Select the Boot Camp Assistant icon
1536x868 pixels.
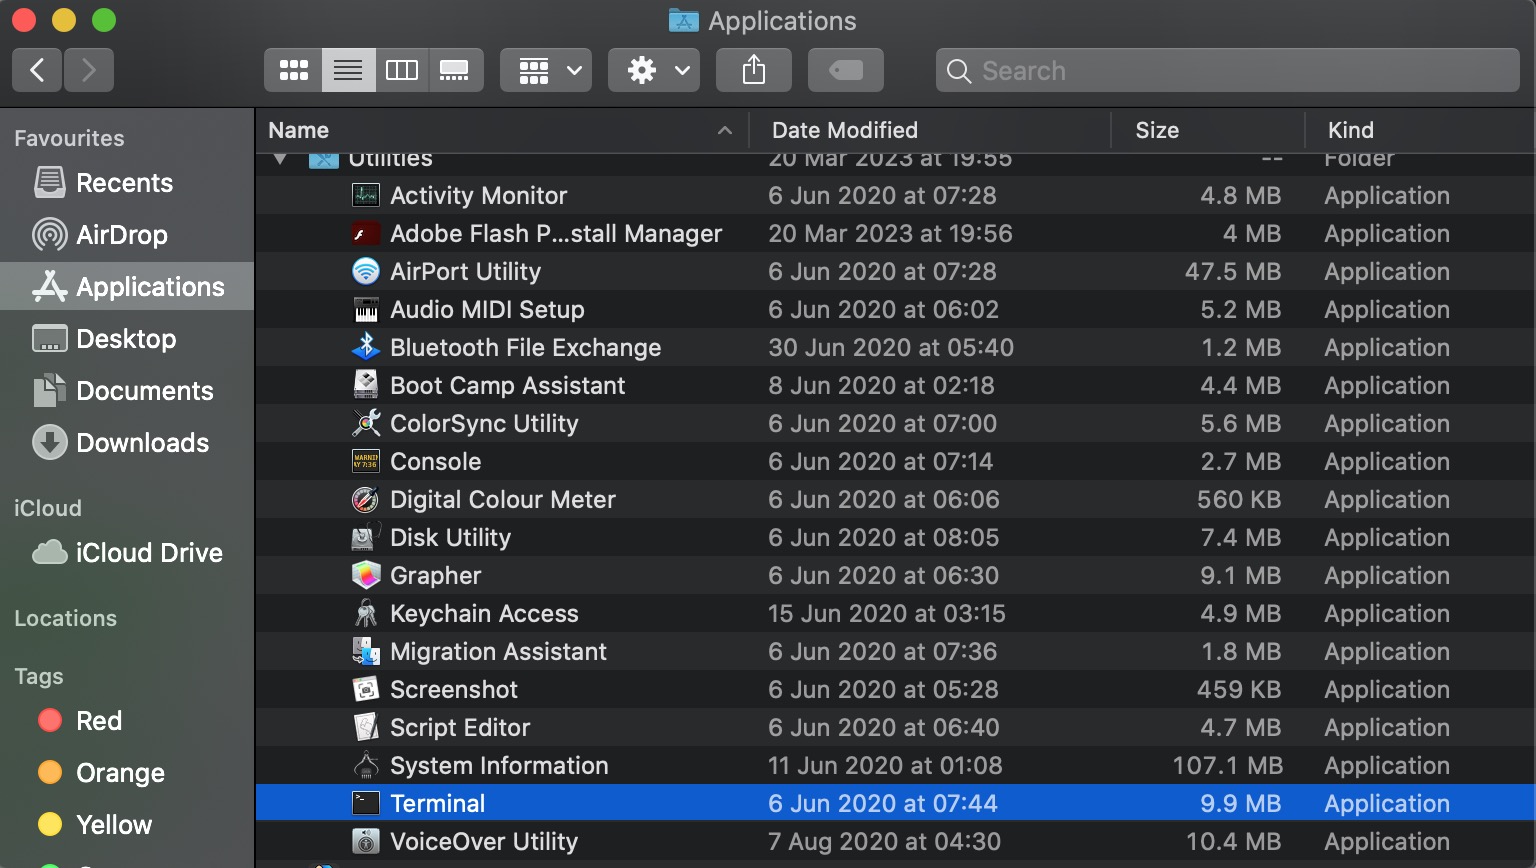(x=366, y=385)
